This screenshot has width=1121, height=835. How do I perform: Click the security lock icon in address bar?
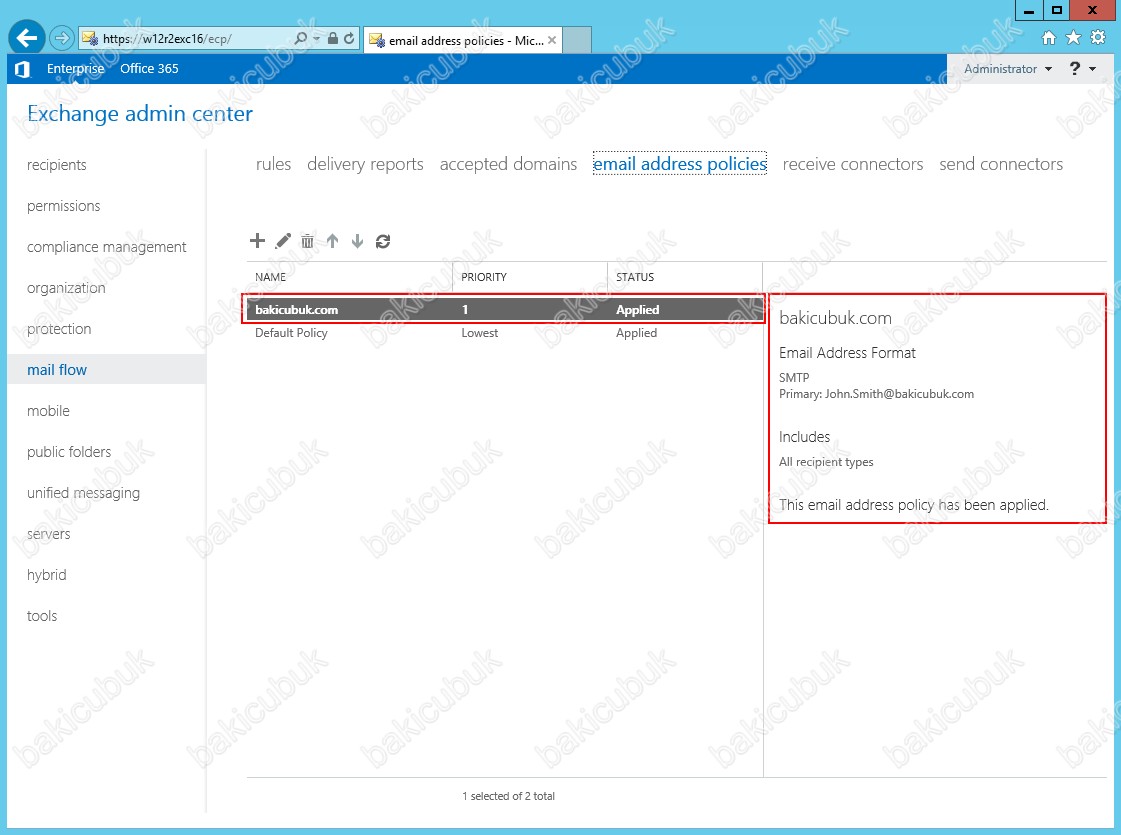pos(332,39)
